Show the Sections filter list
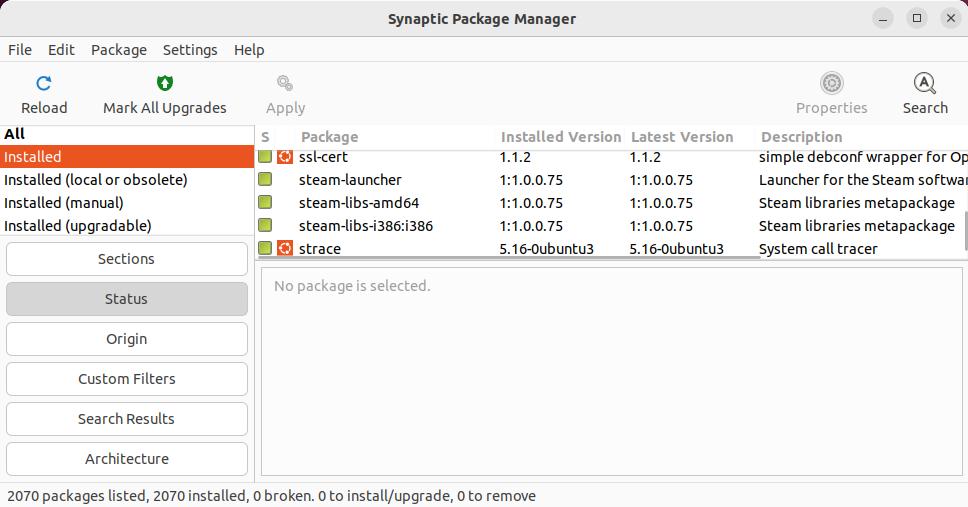This screenshot has height=507, width=968. pyautogui.click(x=127, y=259)
